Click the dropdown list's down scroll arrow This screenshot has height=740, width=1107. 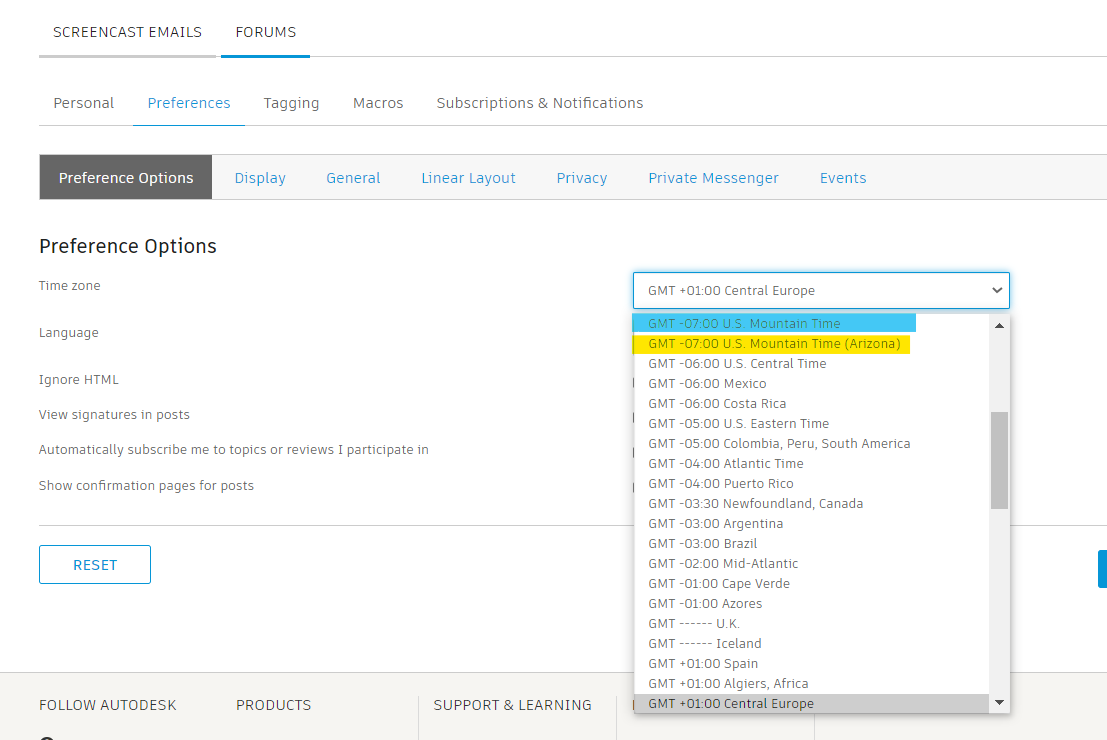click(999, 703)
